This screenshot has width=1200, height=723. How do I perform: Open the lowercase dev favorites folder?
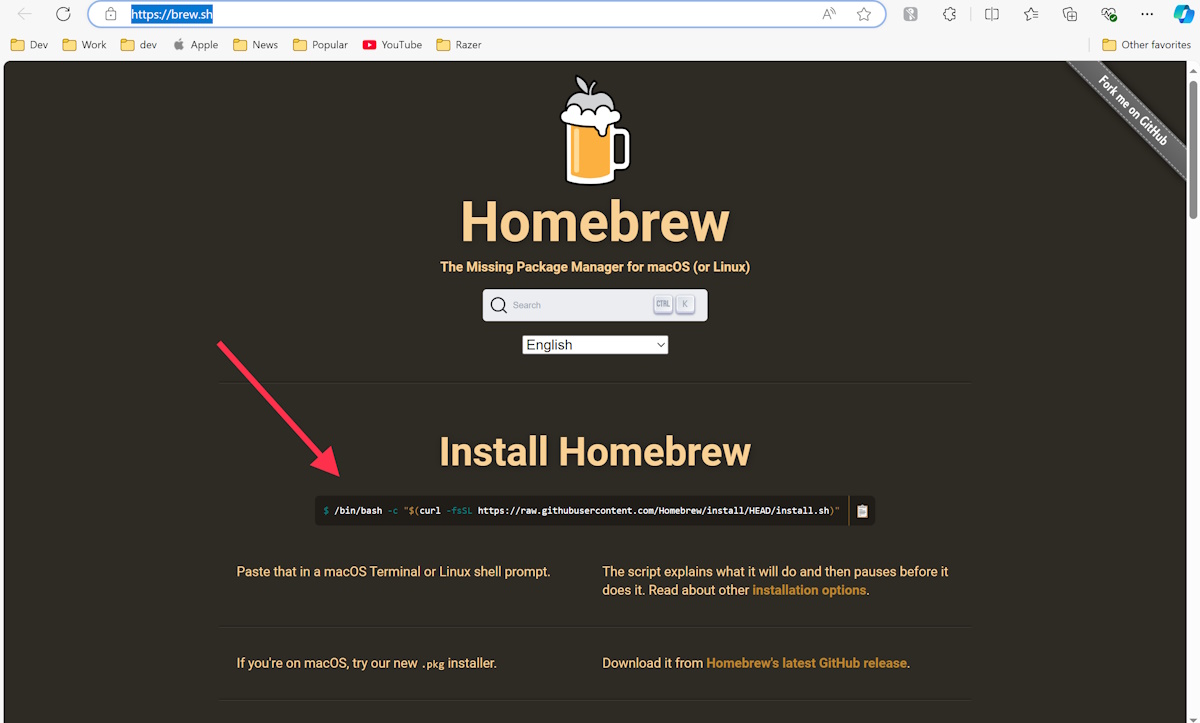point(138,45)
